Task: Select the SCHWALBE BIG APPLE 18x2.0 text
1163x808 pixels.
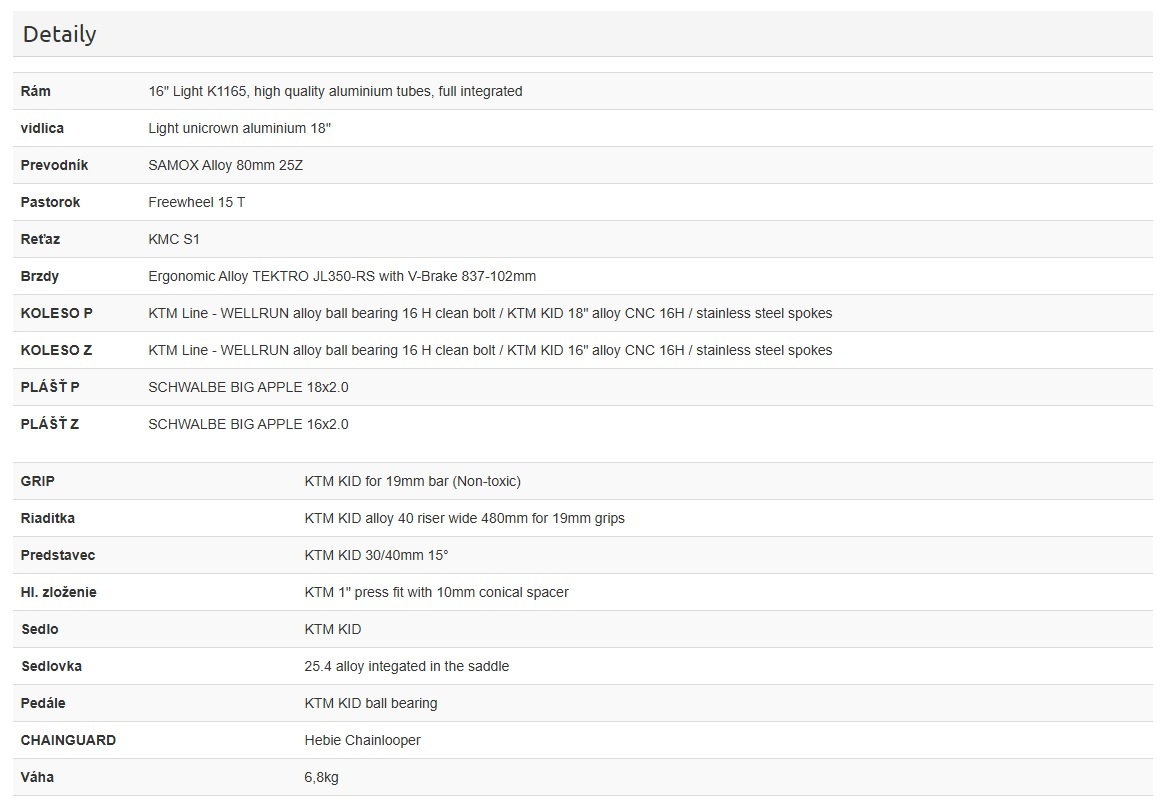Action: point(248,387)
